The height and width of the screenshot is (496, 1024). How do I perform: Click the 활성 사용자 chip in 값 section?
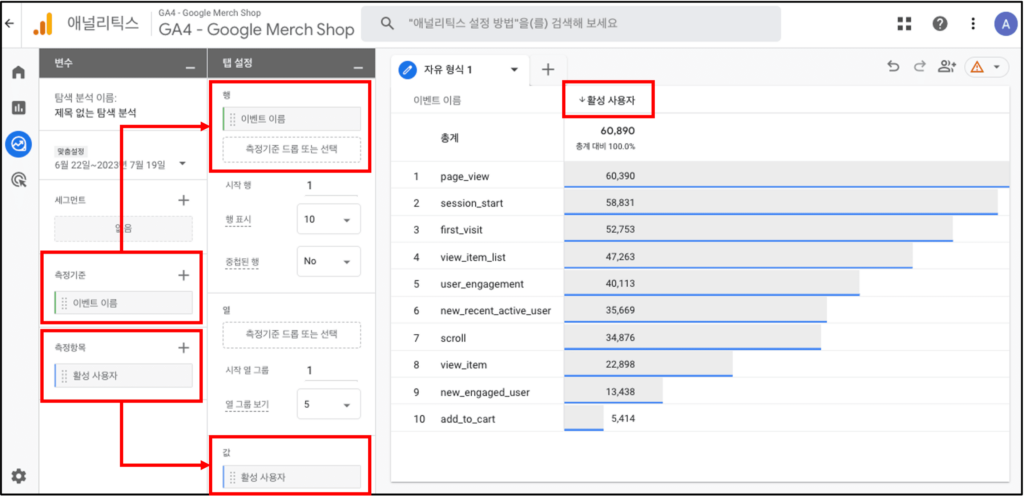tap(291, 477)
